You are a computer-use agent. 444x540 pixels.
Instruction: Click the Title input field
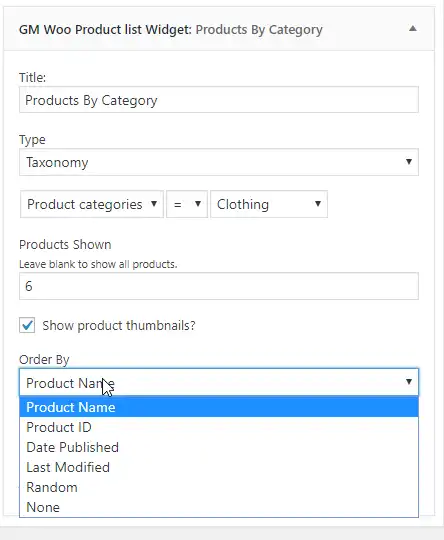pyautogui.click(x=219, y=100)
